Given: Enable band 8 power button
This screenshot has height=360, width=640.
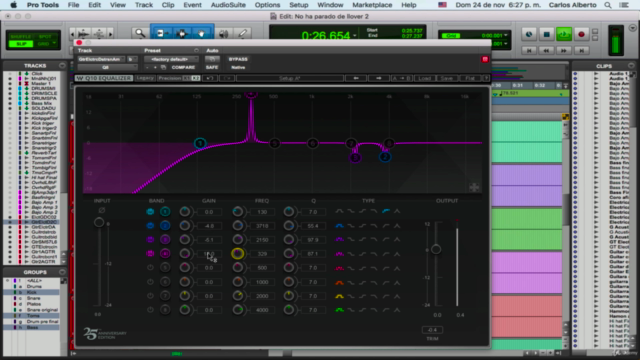Looking at the screenshot, I should [x=150, y=310].
